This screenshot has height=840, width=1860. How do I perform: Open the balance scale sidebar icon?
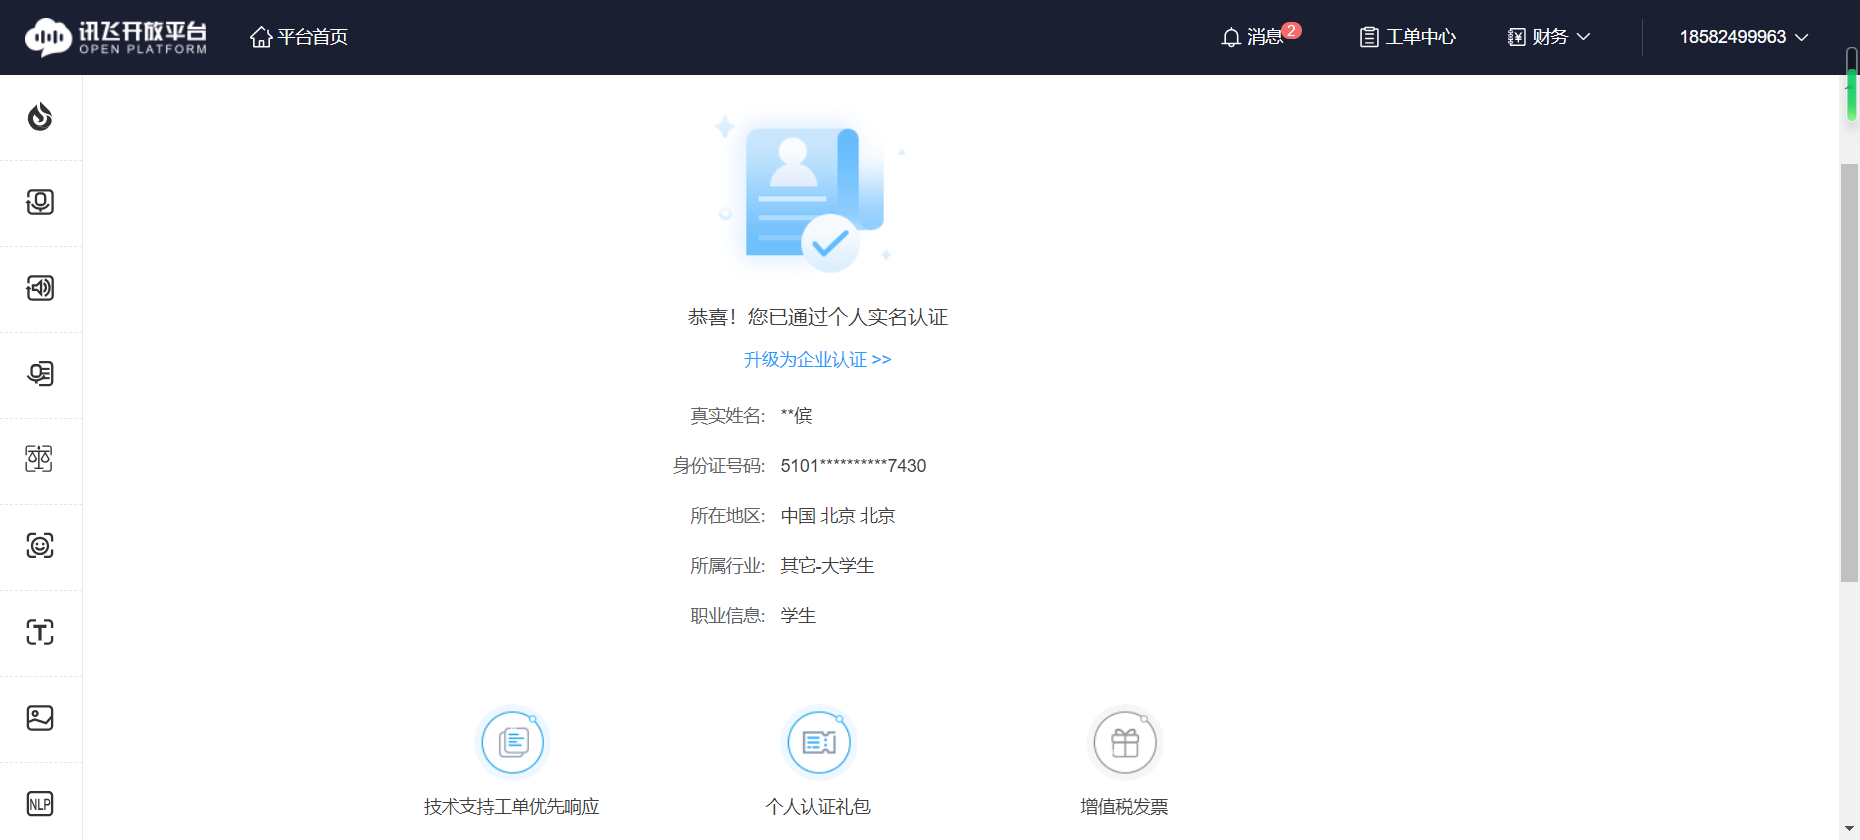(x=40, y=459)
